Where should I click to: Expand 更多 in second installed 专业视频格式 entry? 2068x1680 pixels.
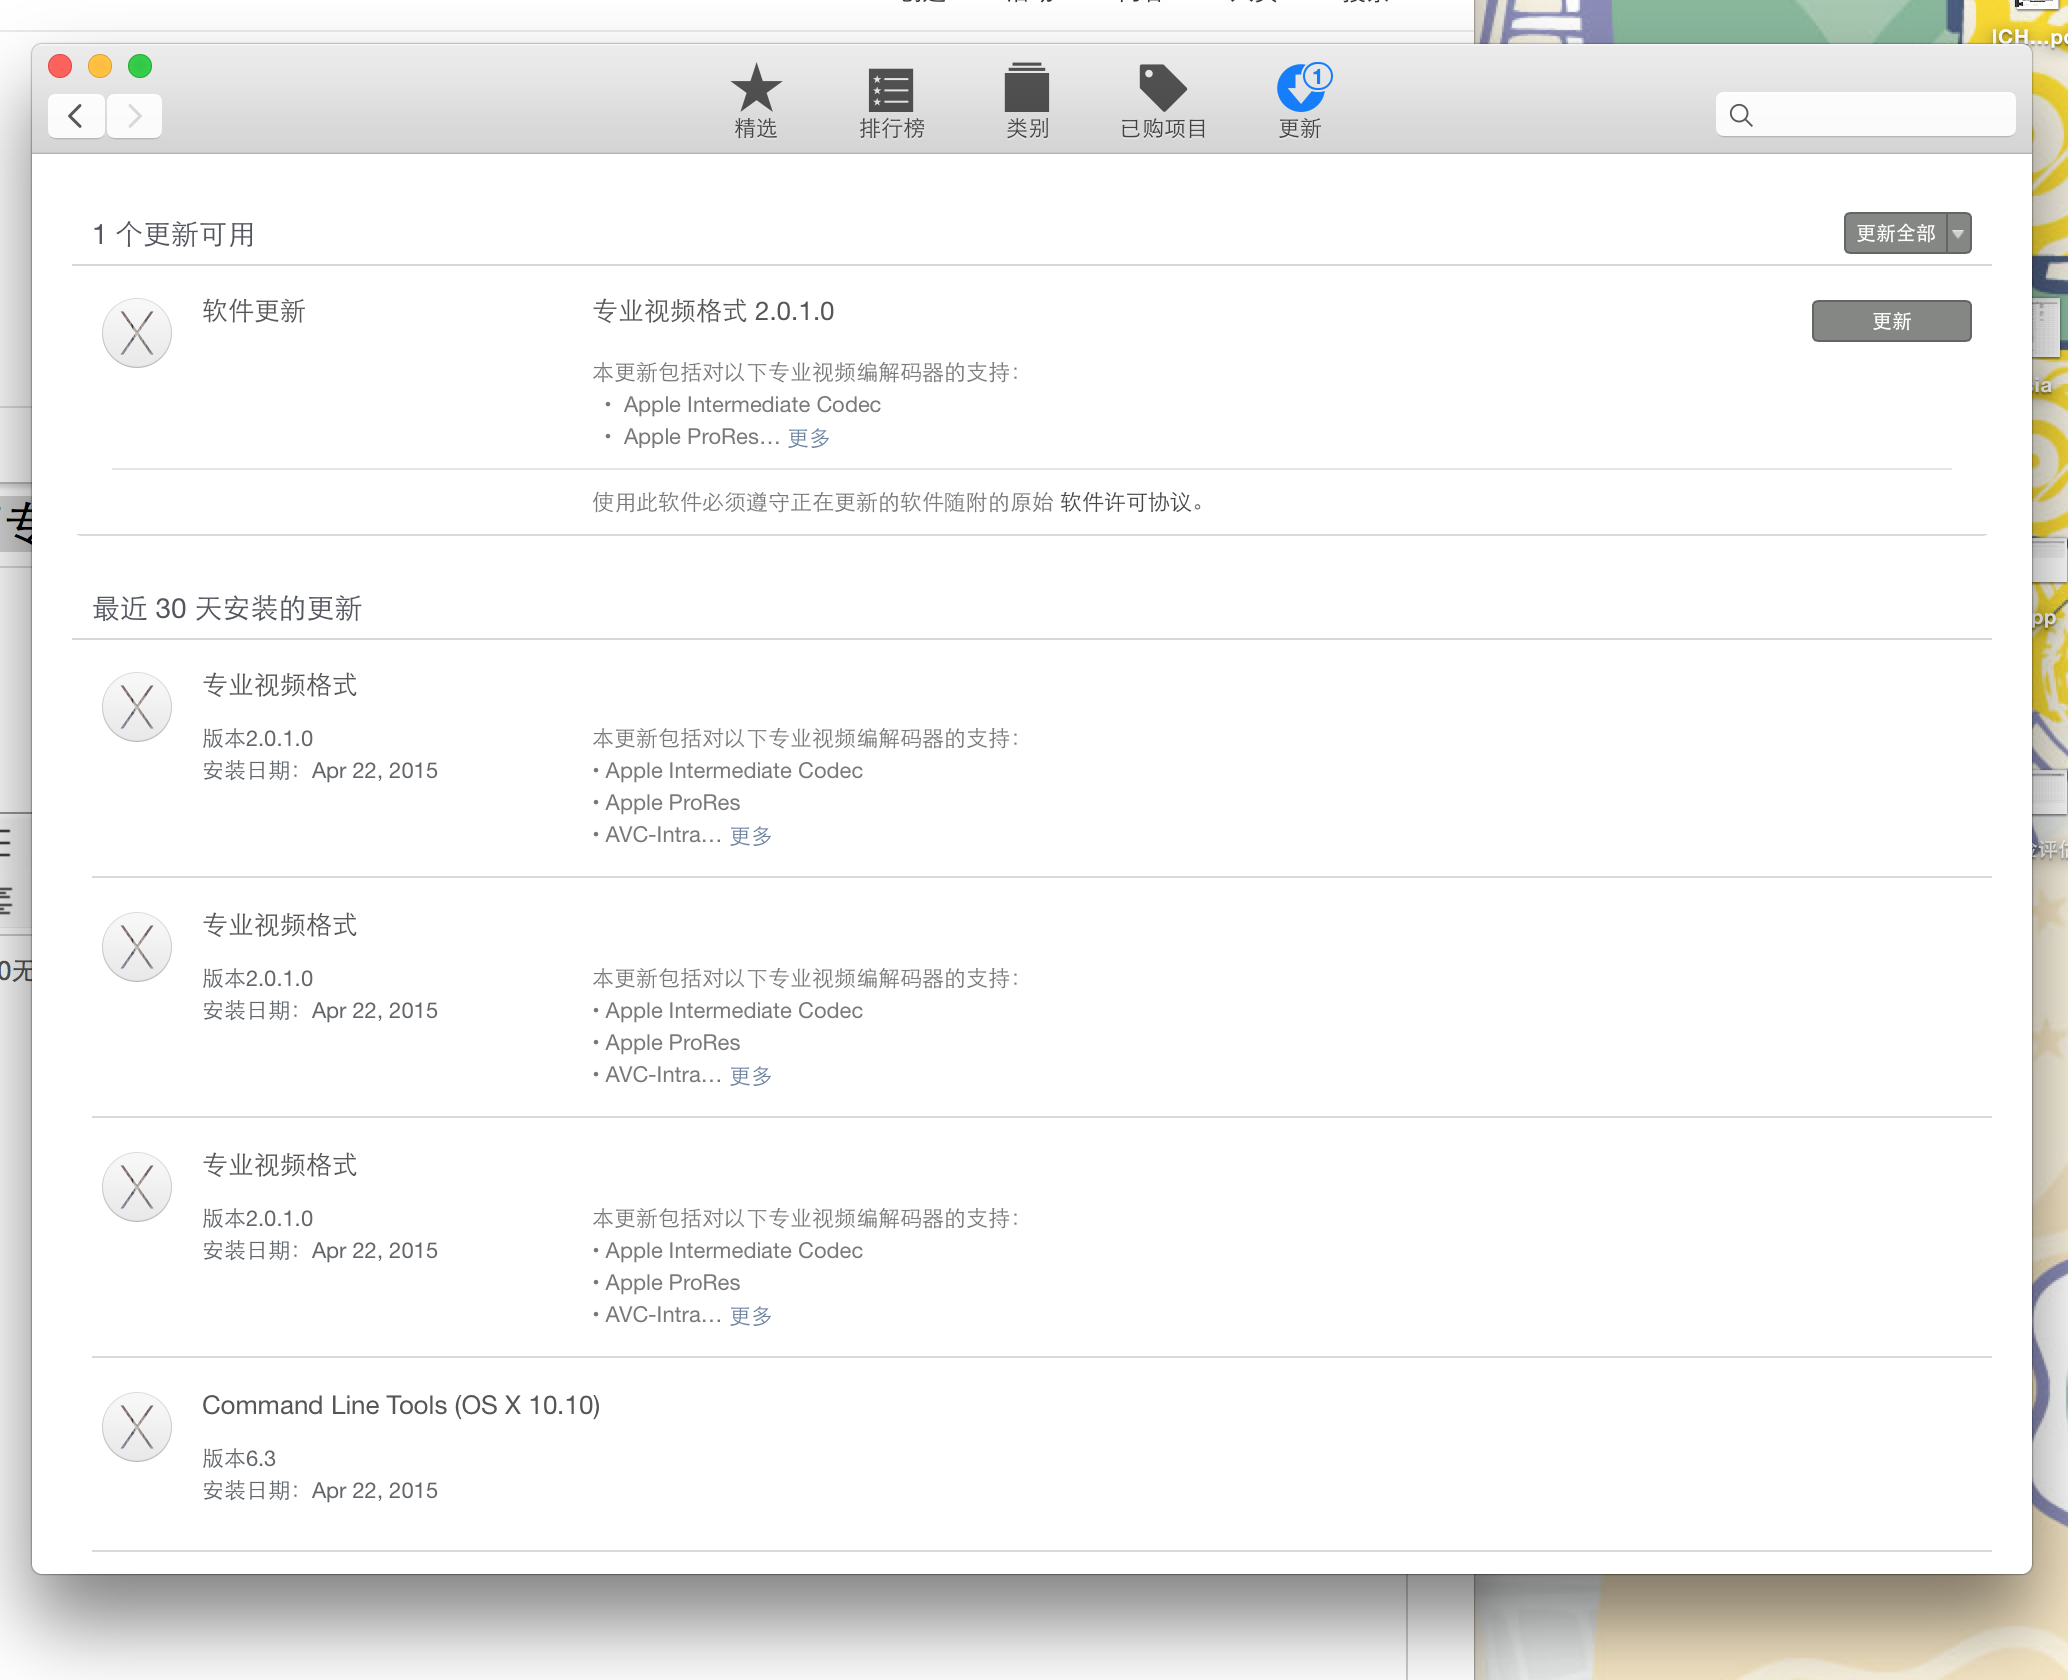point(750,1075)
